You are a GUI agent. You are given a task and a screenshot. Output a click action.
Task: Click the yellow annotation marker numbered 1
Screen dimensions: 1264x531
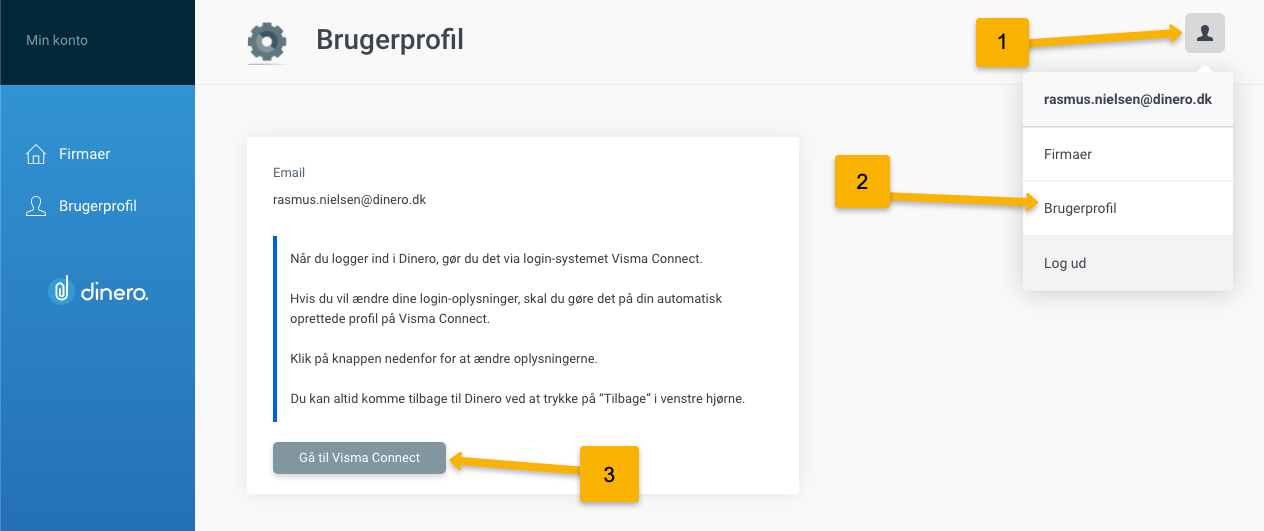tap(1003, 42)
